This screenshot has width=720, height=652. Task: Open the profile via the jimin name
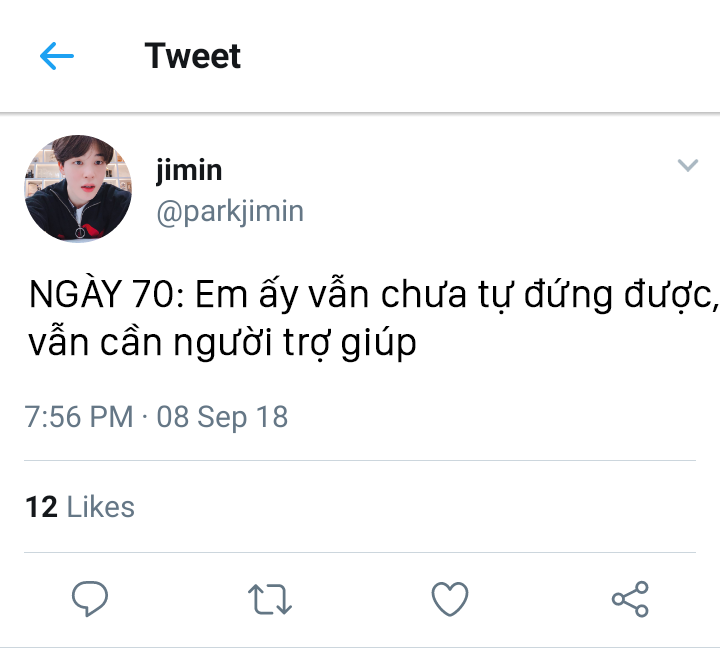(189, 170)
